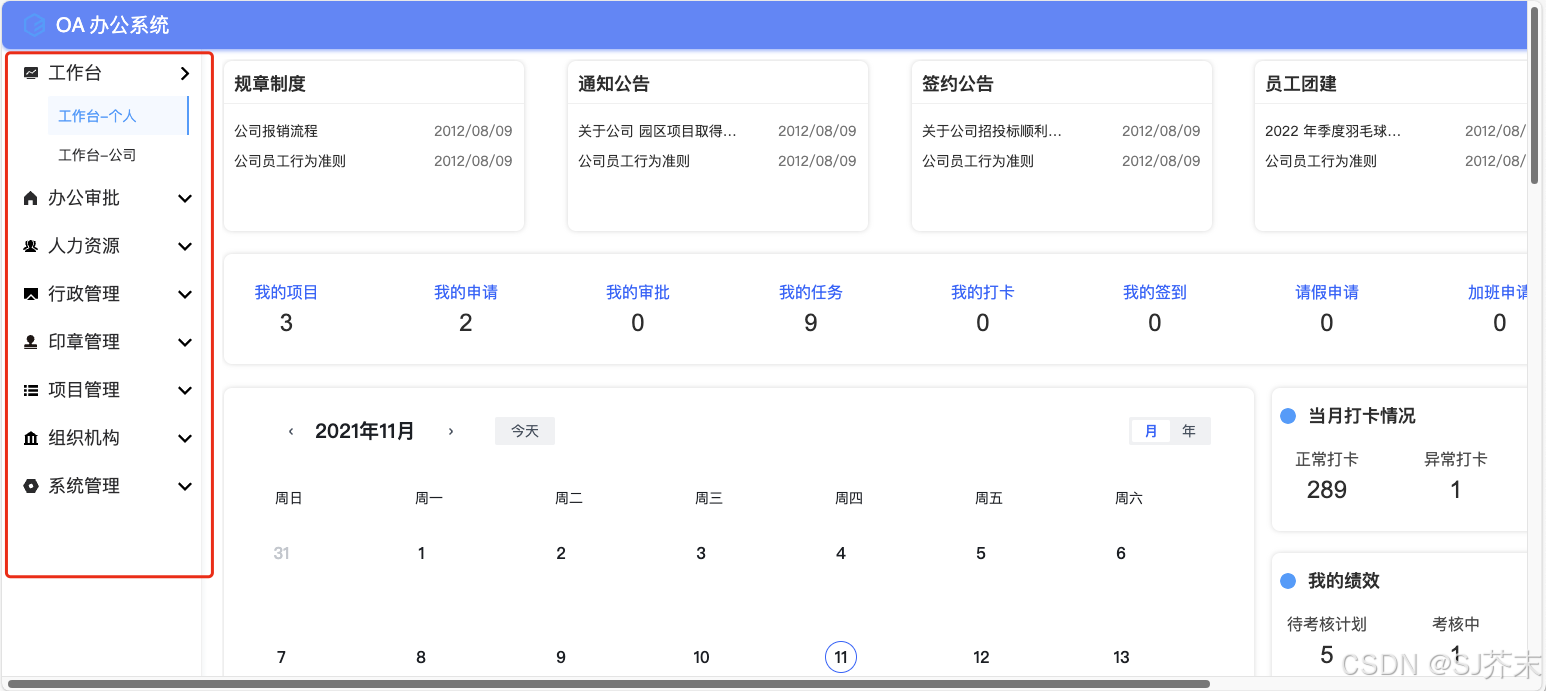The width and height of the screenshot is (1546, 691).
Task: Open 关于公司 园区项目取得 notice
Action: 657,131
